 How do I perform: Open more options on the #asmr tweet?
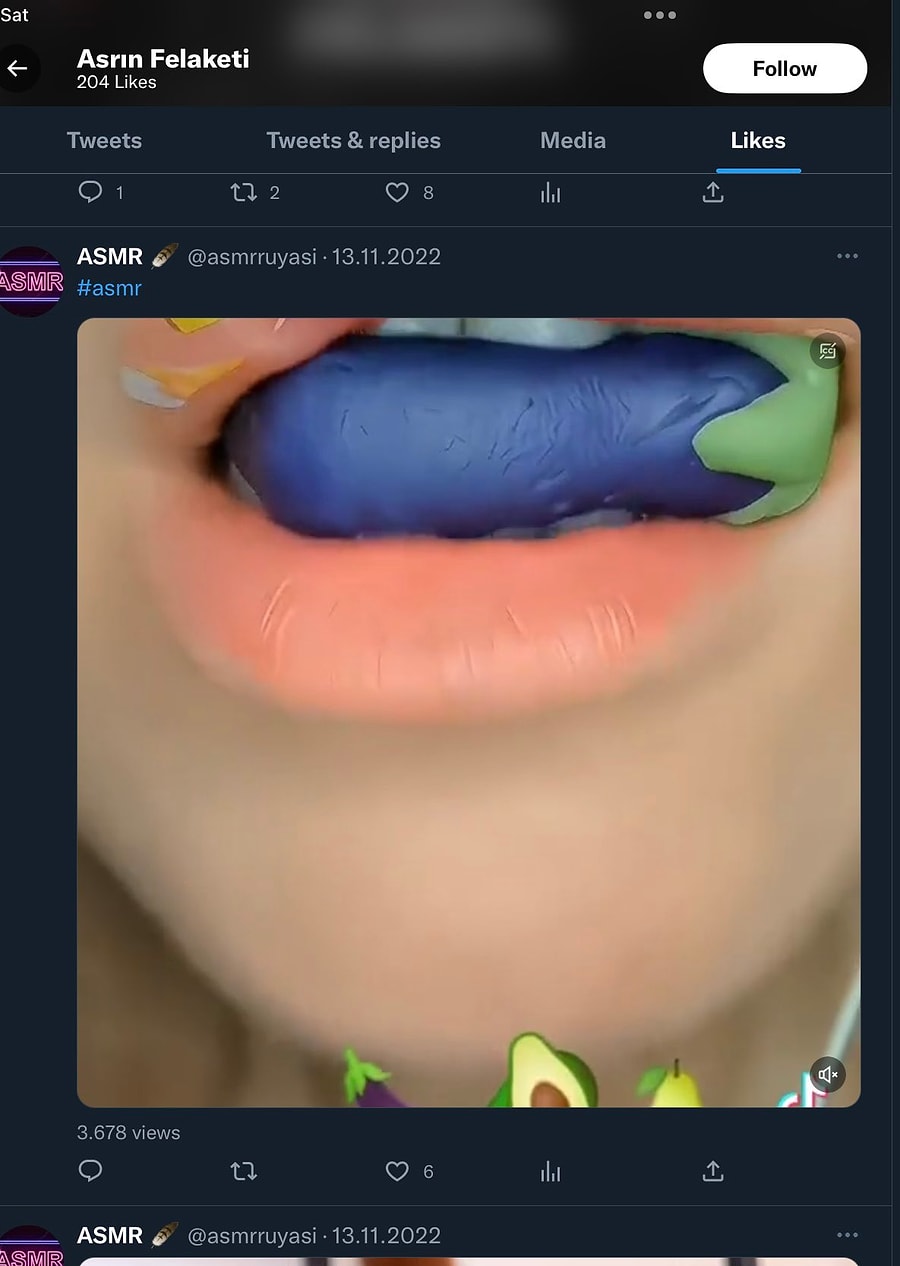(847, 257)
